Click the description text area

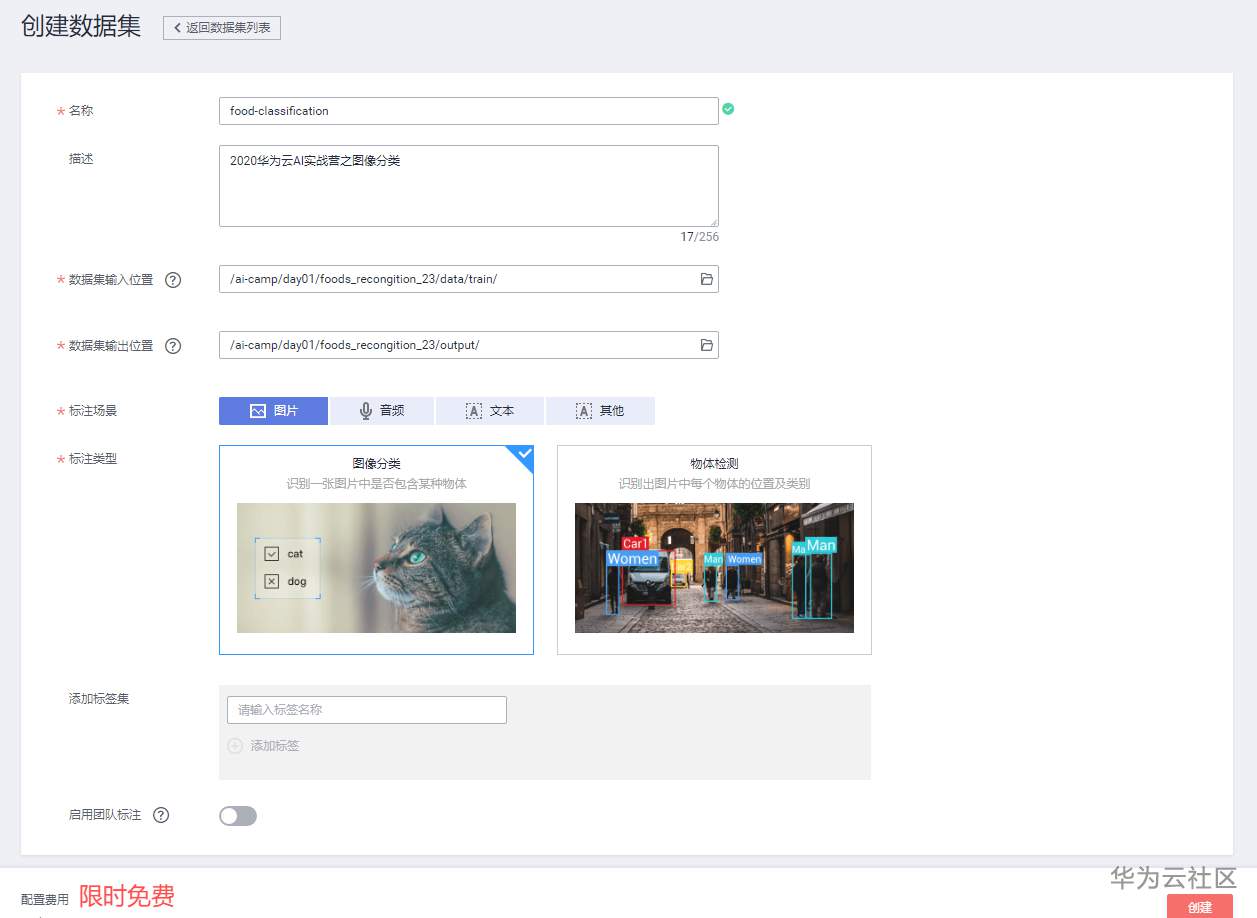click(x=468, y=185)
